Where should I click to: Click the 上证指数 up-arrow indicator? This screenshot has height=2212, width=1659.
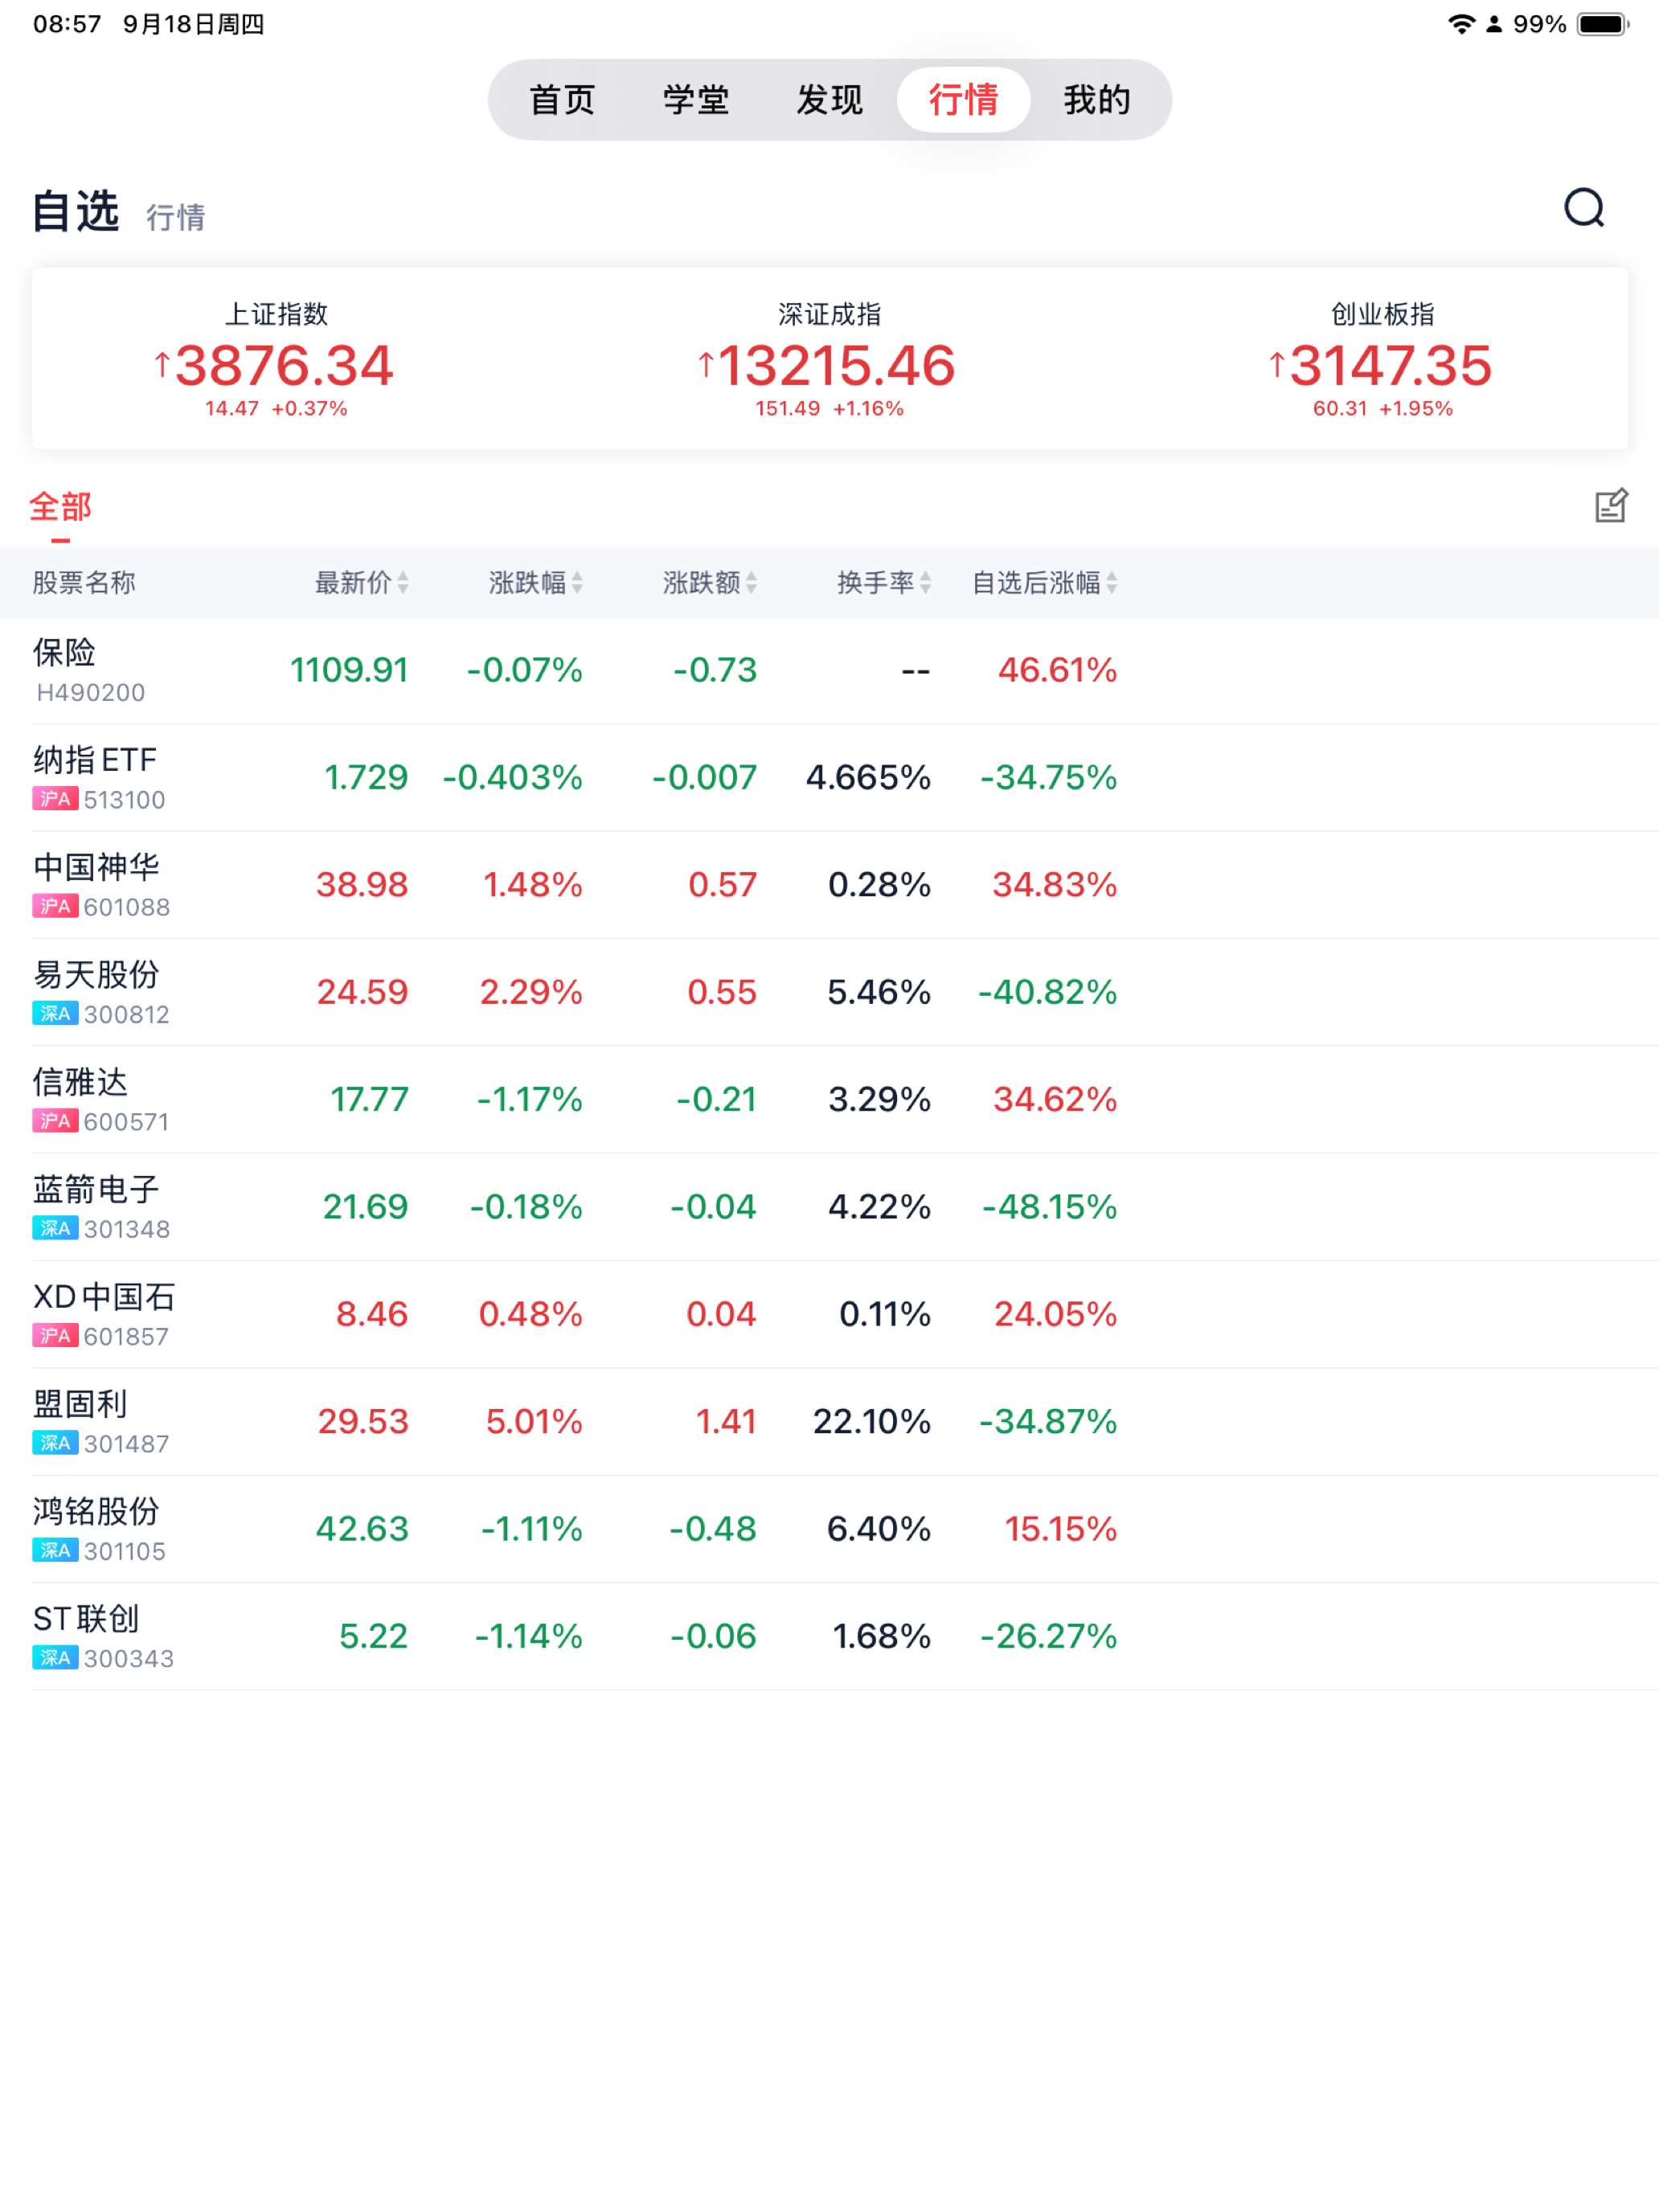pos(162,364)
